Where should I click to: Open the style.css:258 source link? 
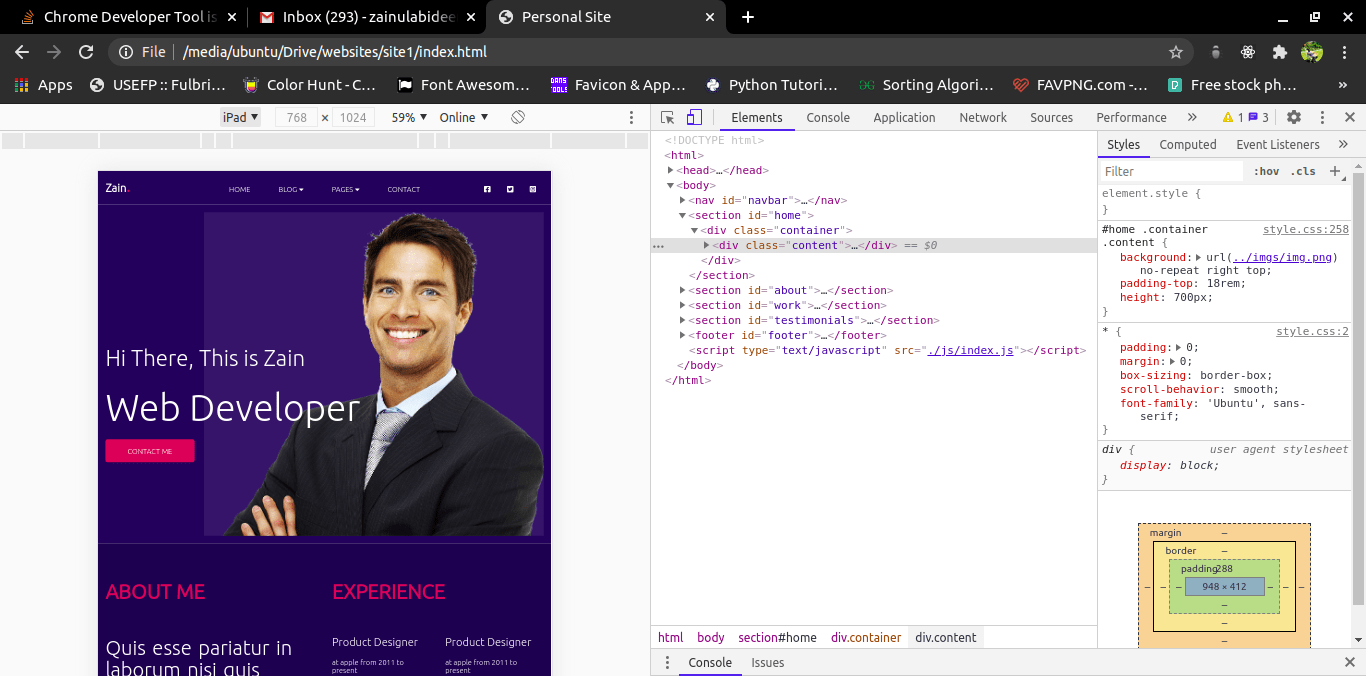pyautogui.click(x=1306, y=229)
